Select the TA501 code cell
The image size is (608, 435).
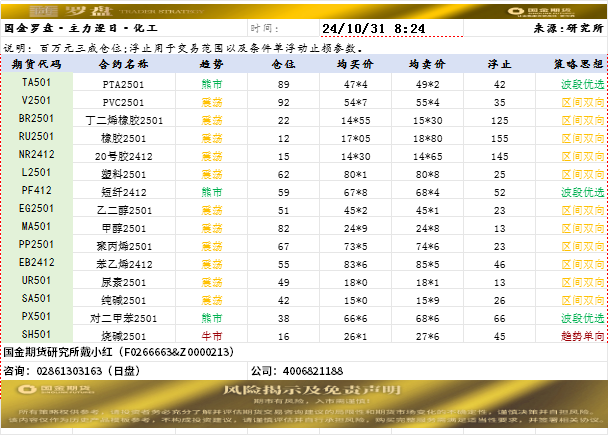point(36,82)
